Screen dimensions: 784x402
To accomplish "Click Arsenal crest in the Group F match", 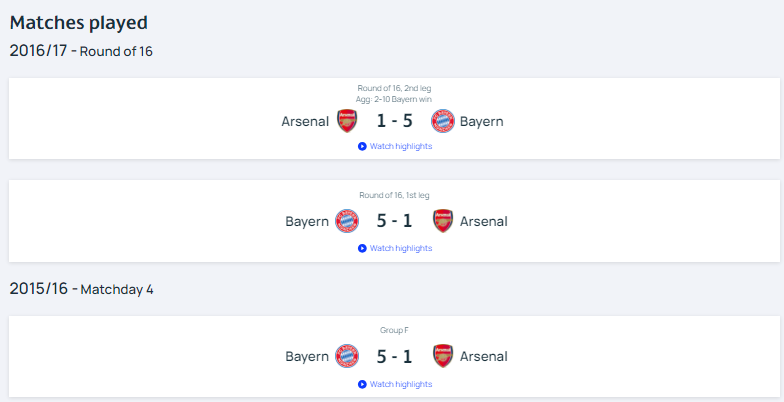I will pos(442,356).
